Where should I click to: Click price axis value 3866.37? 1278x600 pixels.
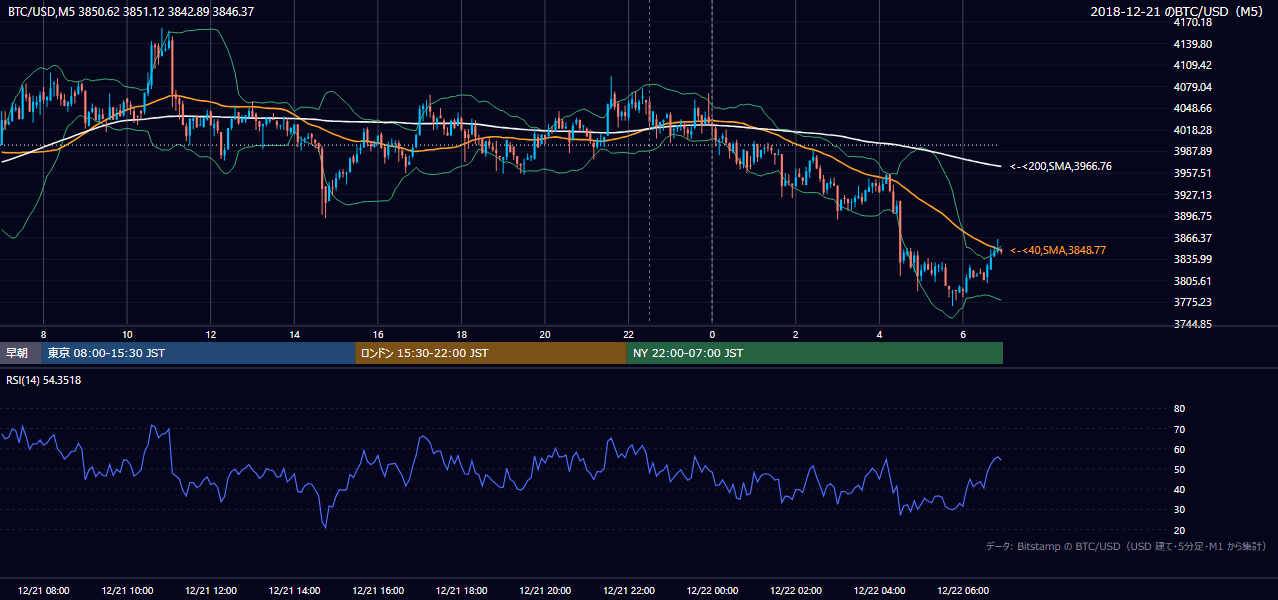(x=1193, y=238)
